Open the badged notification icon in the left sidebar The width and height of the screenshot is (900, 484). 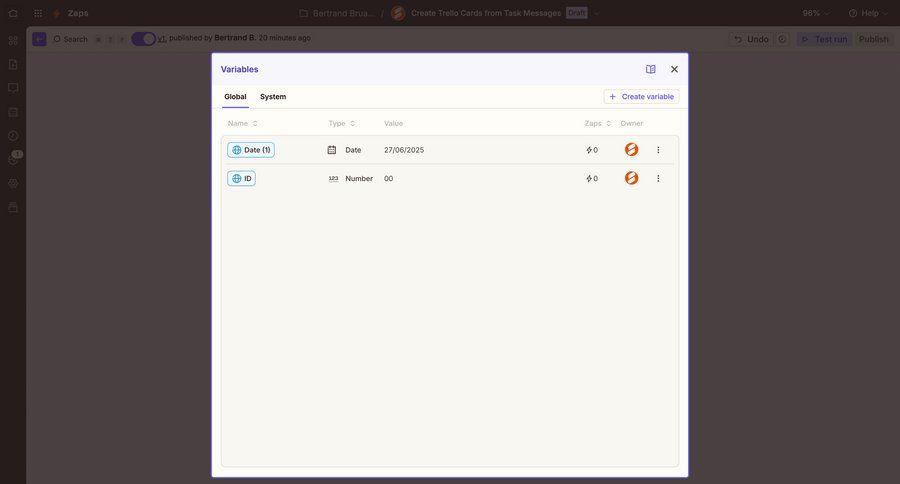tap(14, 158)
